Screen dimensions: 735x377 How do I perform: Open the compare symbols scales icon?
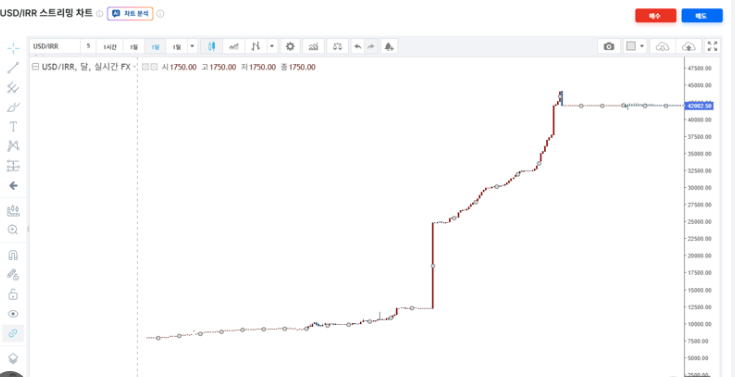point(338,46)
